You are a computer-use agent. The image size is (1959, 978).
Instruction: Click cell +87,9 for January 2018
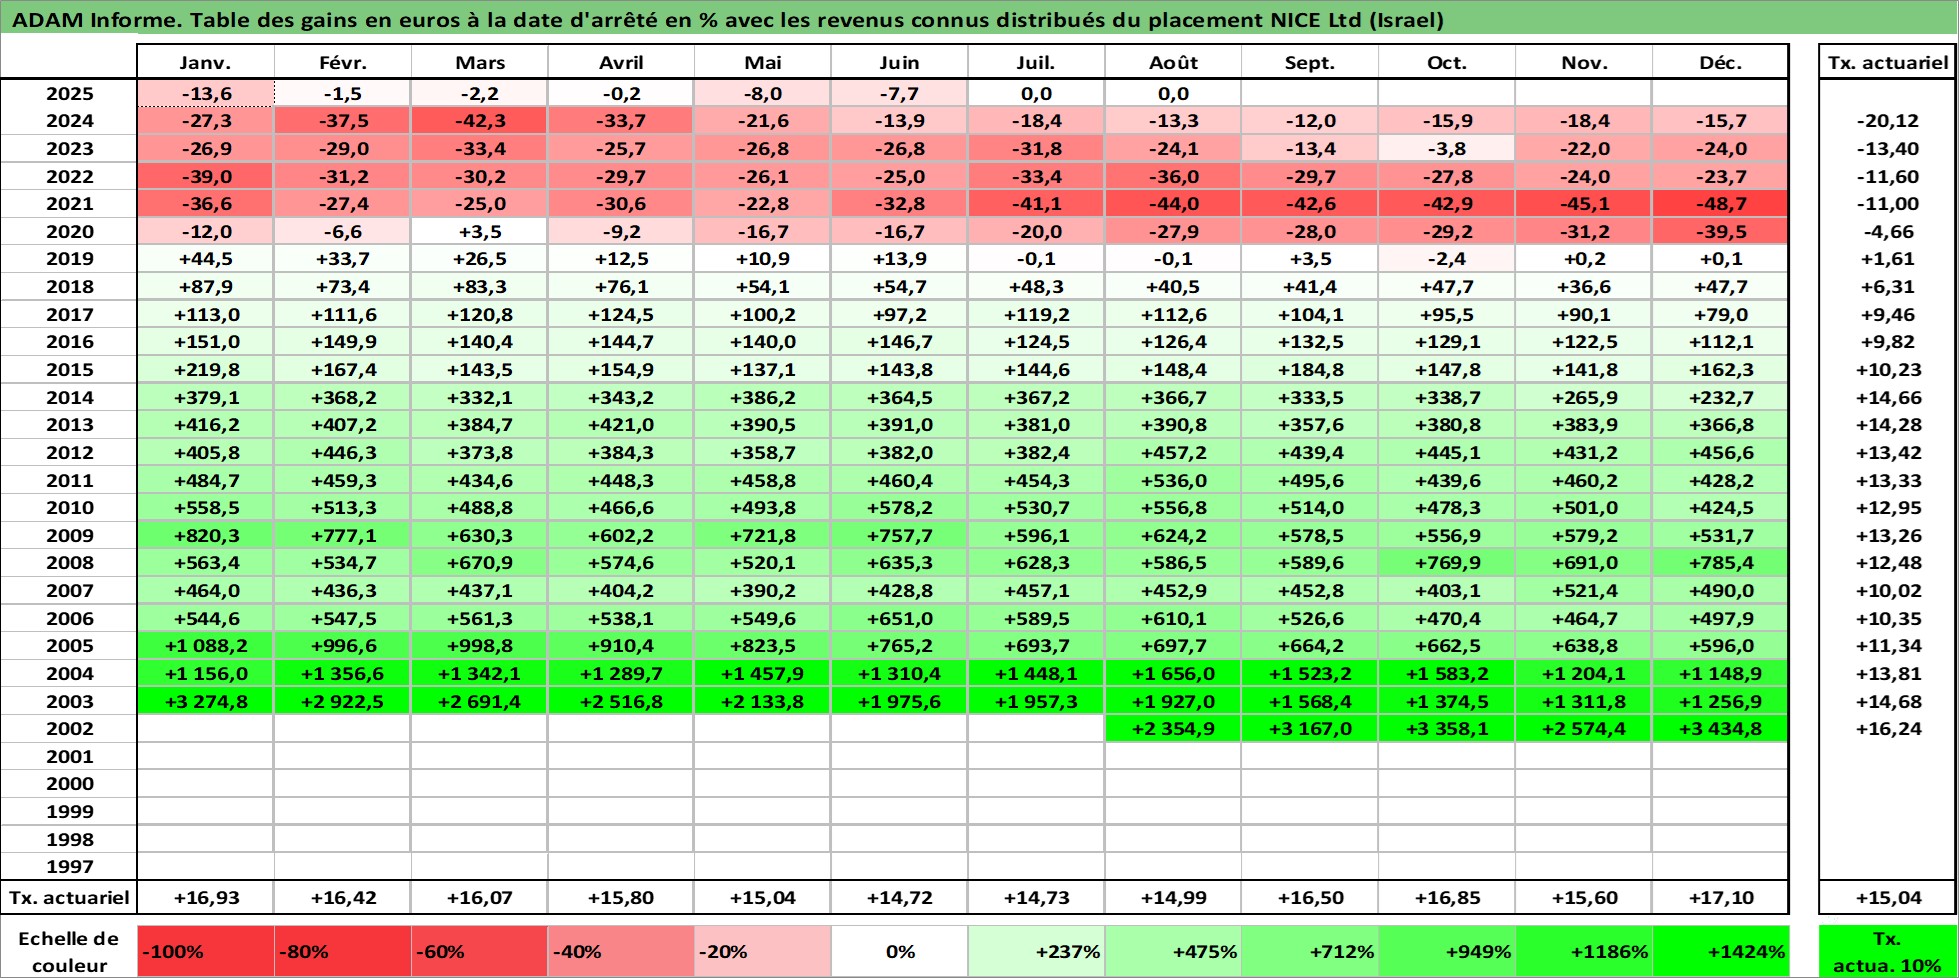205,286
